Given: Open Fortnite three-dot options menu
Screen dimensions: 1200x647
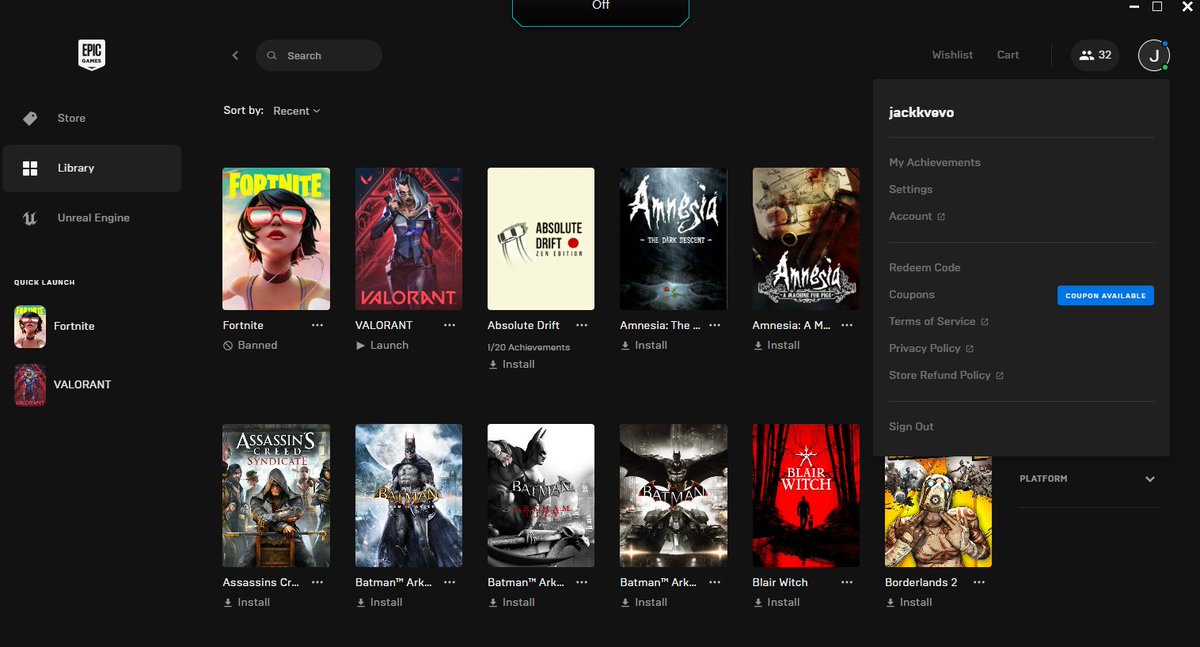Looking at the screenshot, I should pos(317,326).
